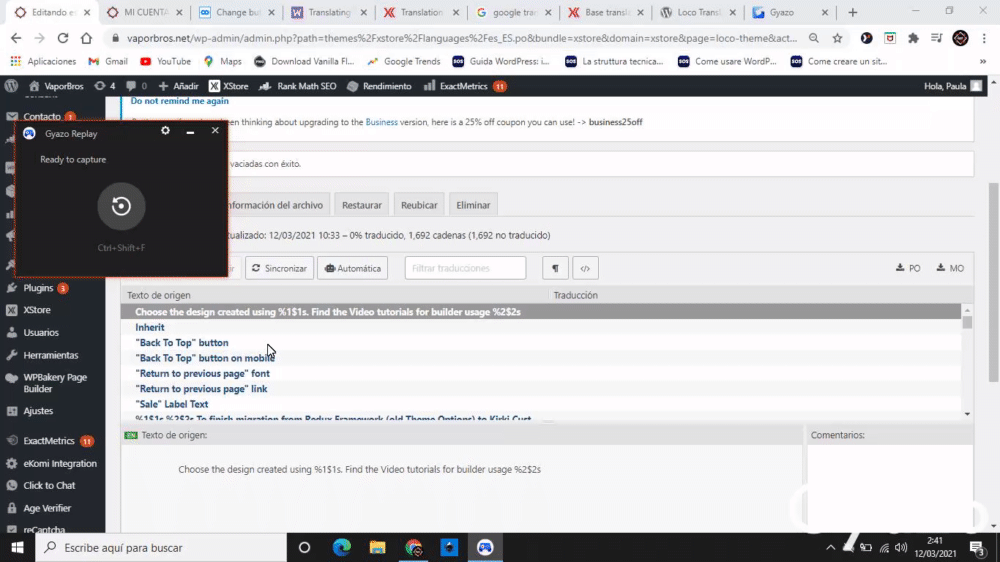Click the WordPress logo in admin bar
The width and height of the screenshot is (1000, 562).
click(11, 86)
